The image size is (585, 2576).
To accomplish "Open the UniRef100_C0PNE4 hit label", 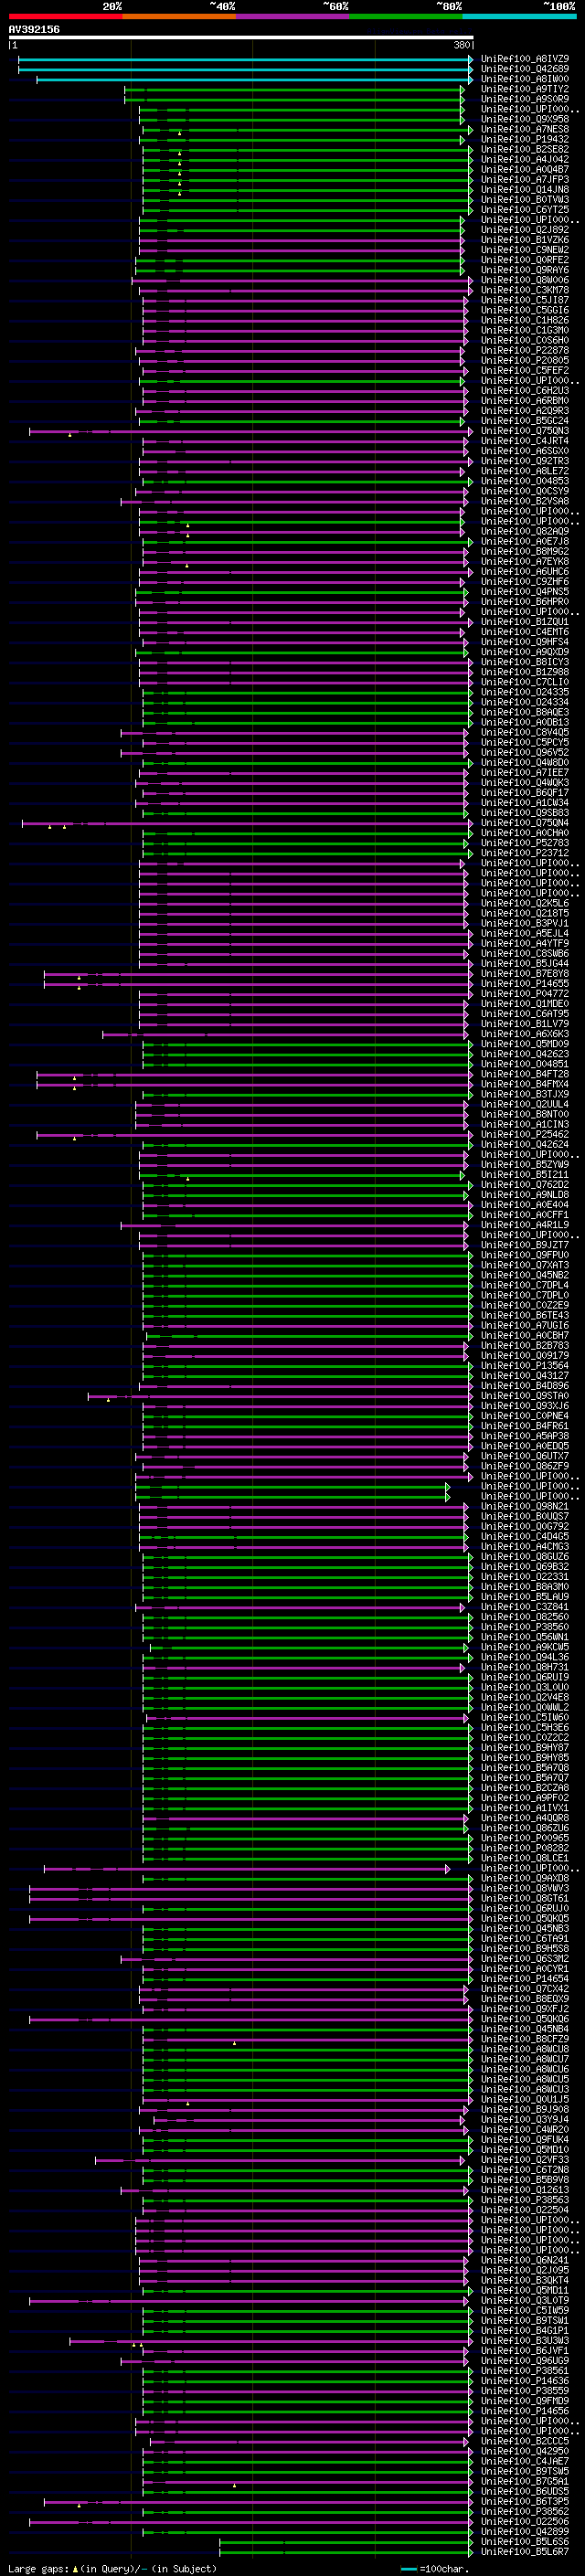I will (x=525, y=1416).
